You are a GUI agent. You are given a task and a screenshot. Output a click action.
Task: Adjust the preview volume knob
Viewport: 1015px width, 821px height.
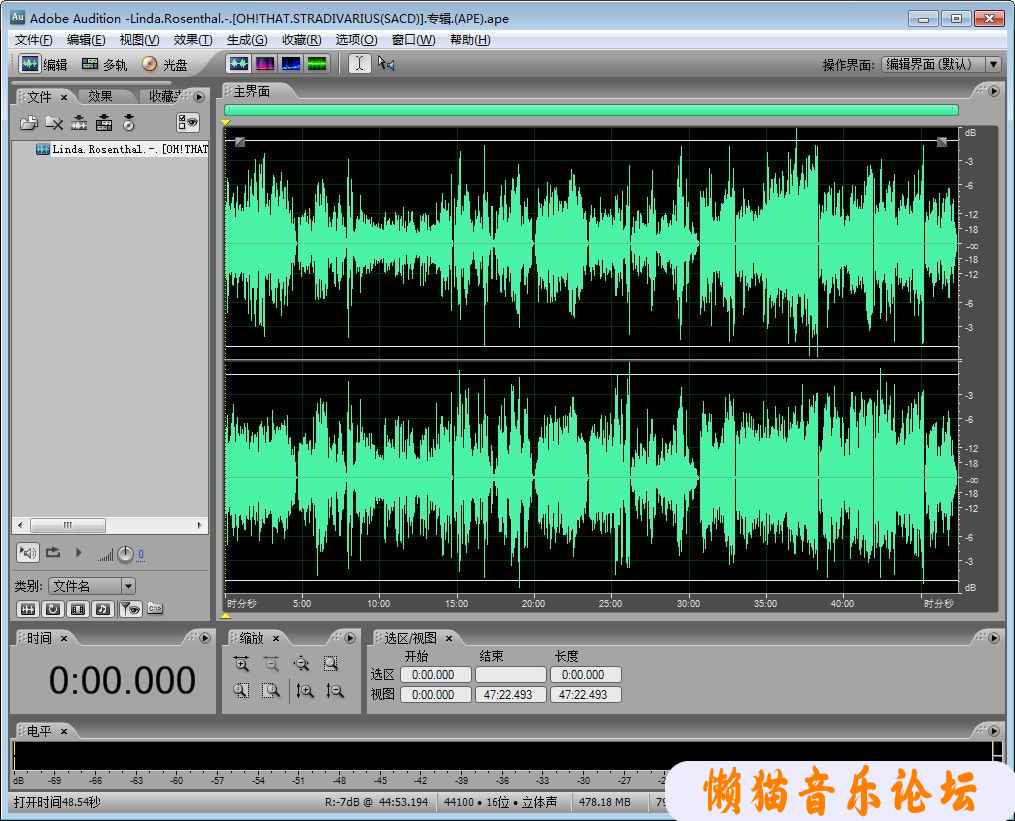(x=125, y=554)
